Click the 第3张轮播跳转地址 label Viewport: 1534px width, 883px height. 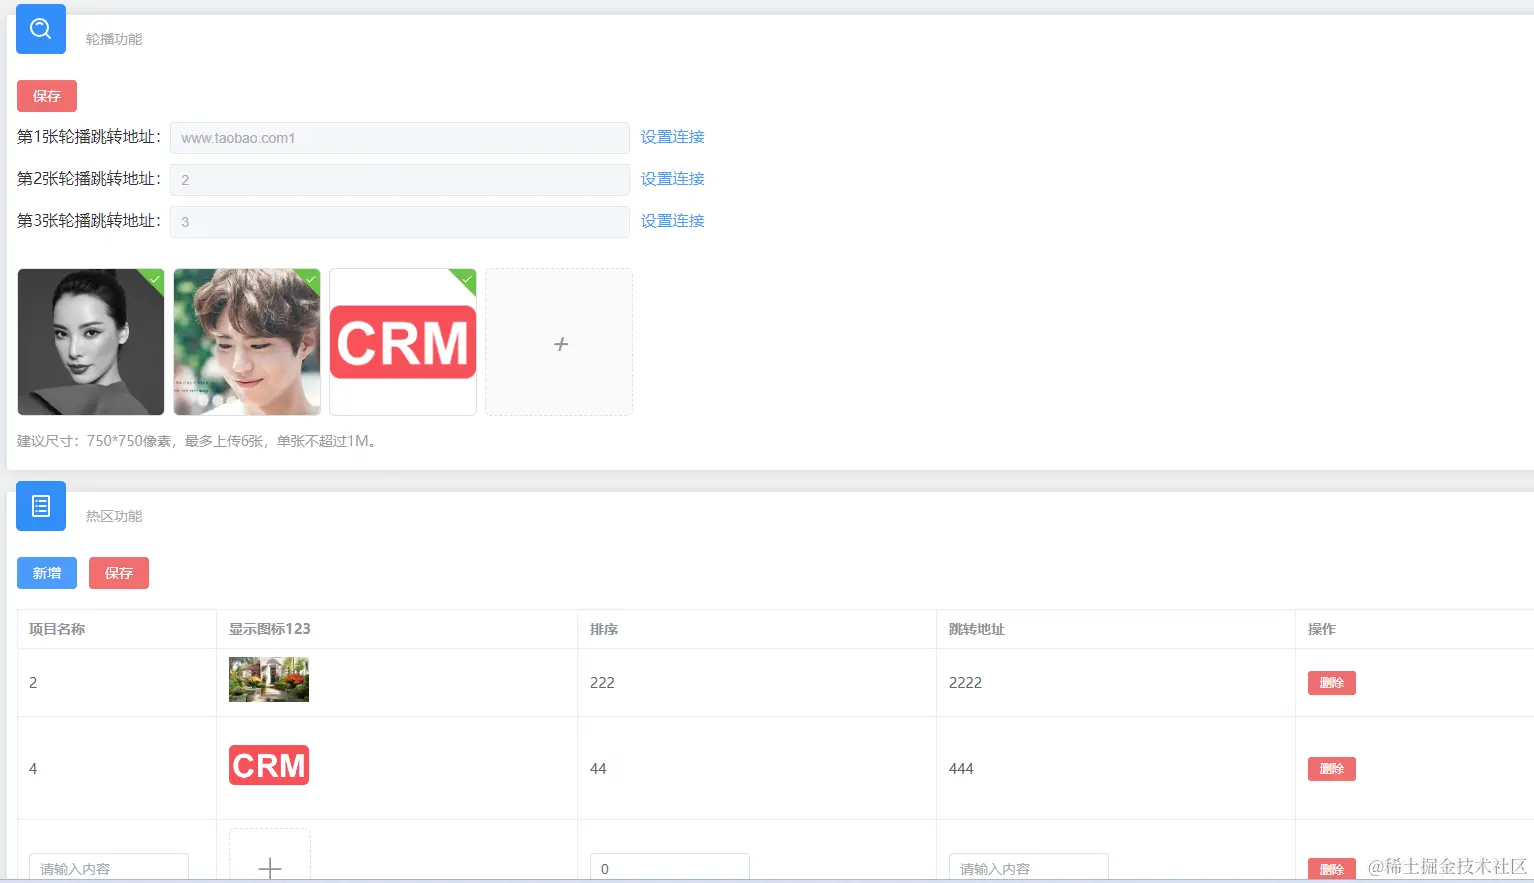point(89,221)
